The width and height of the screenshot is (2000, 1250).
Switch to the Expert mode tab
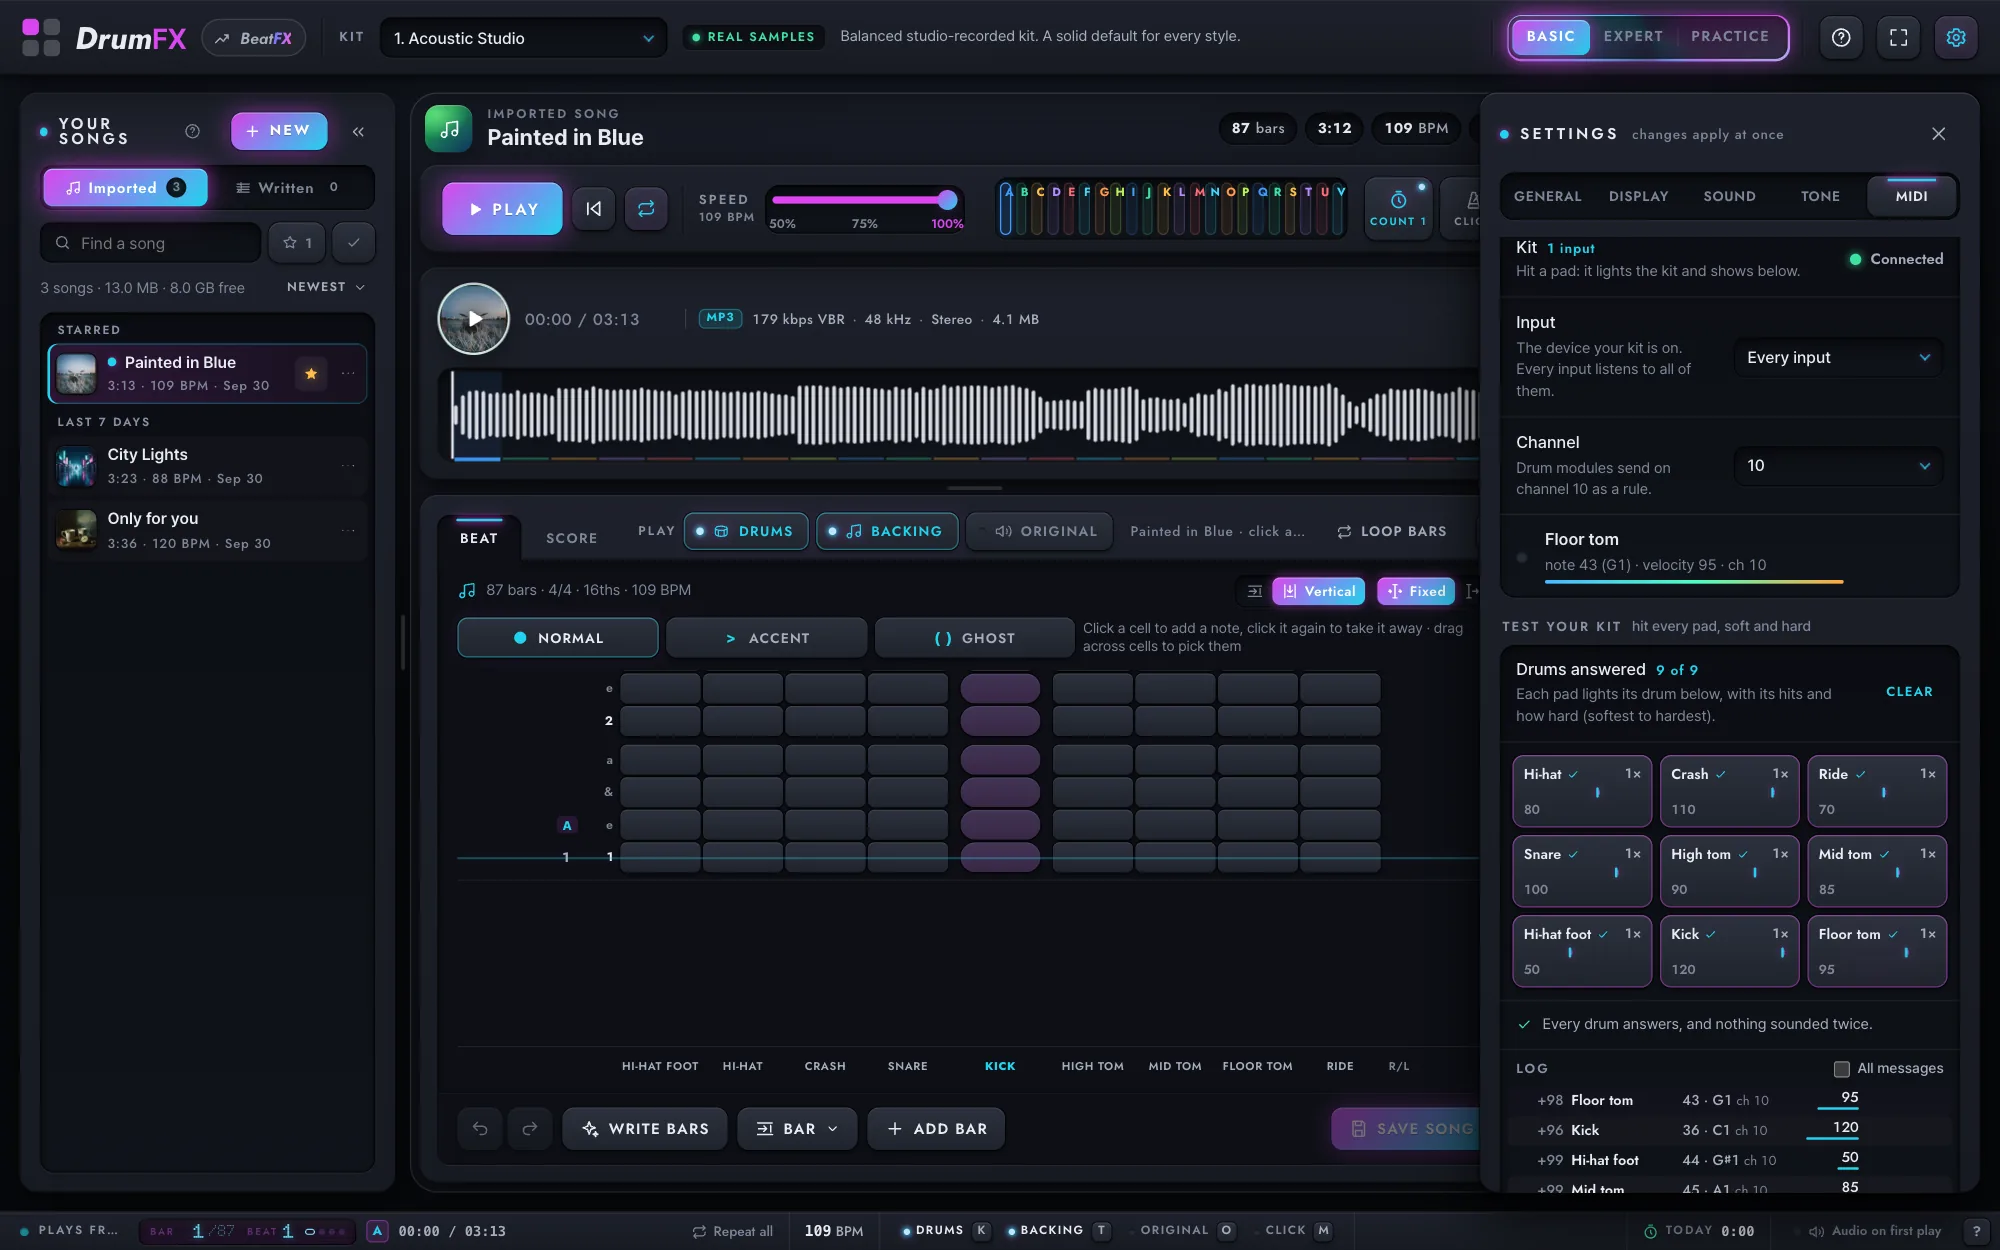[1633, 36]
